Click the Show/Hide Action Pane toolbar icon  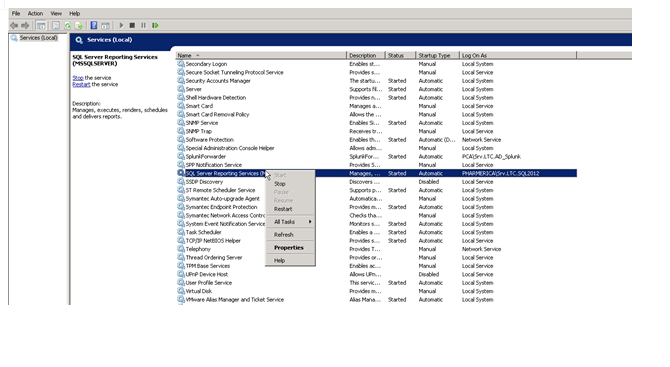pyautogui.click(x=105, y=26)
